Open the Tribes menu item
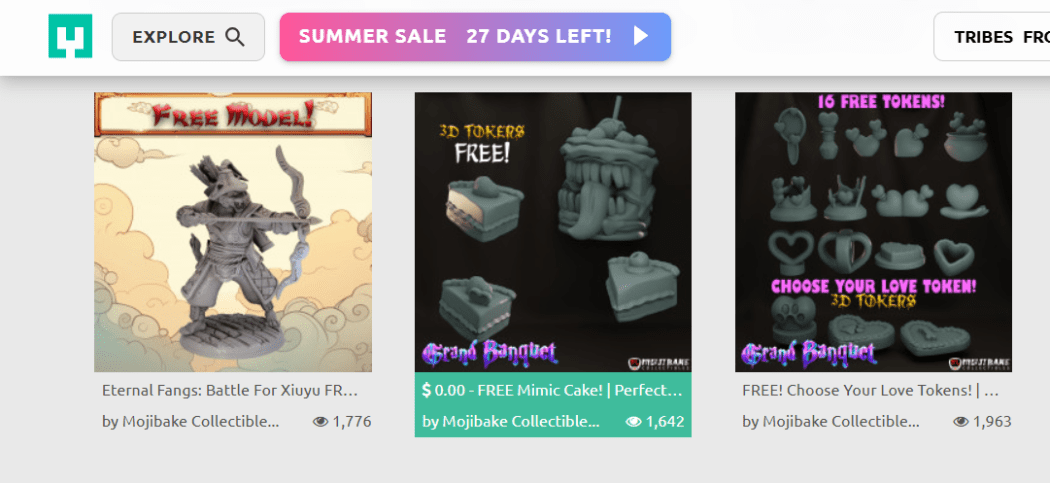The image size is (1050, 483). click(984, 37)
